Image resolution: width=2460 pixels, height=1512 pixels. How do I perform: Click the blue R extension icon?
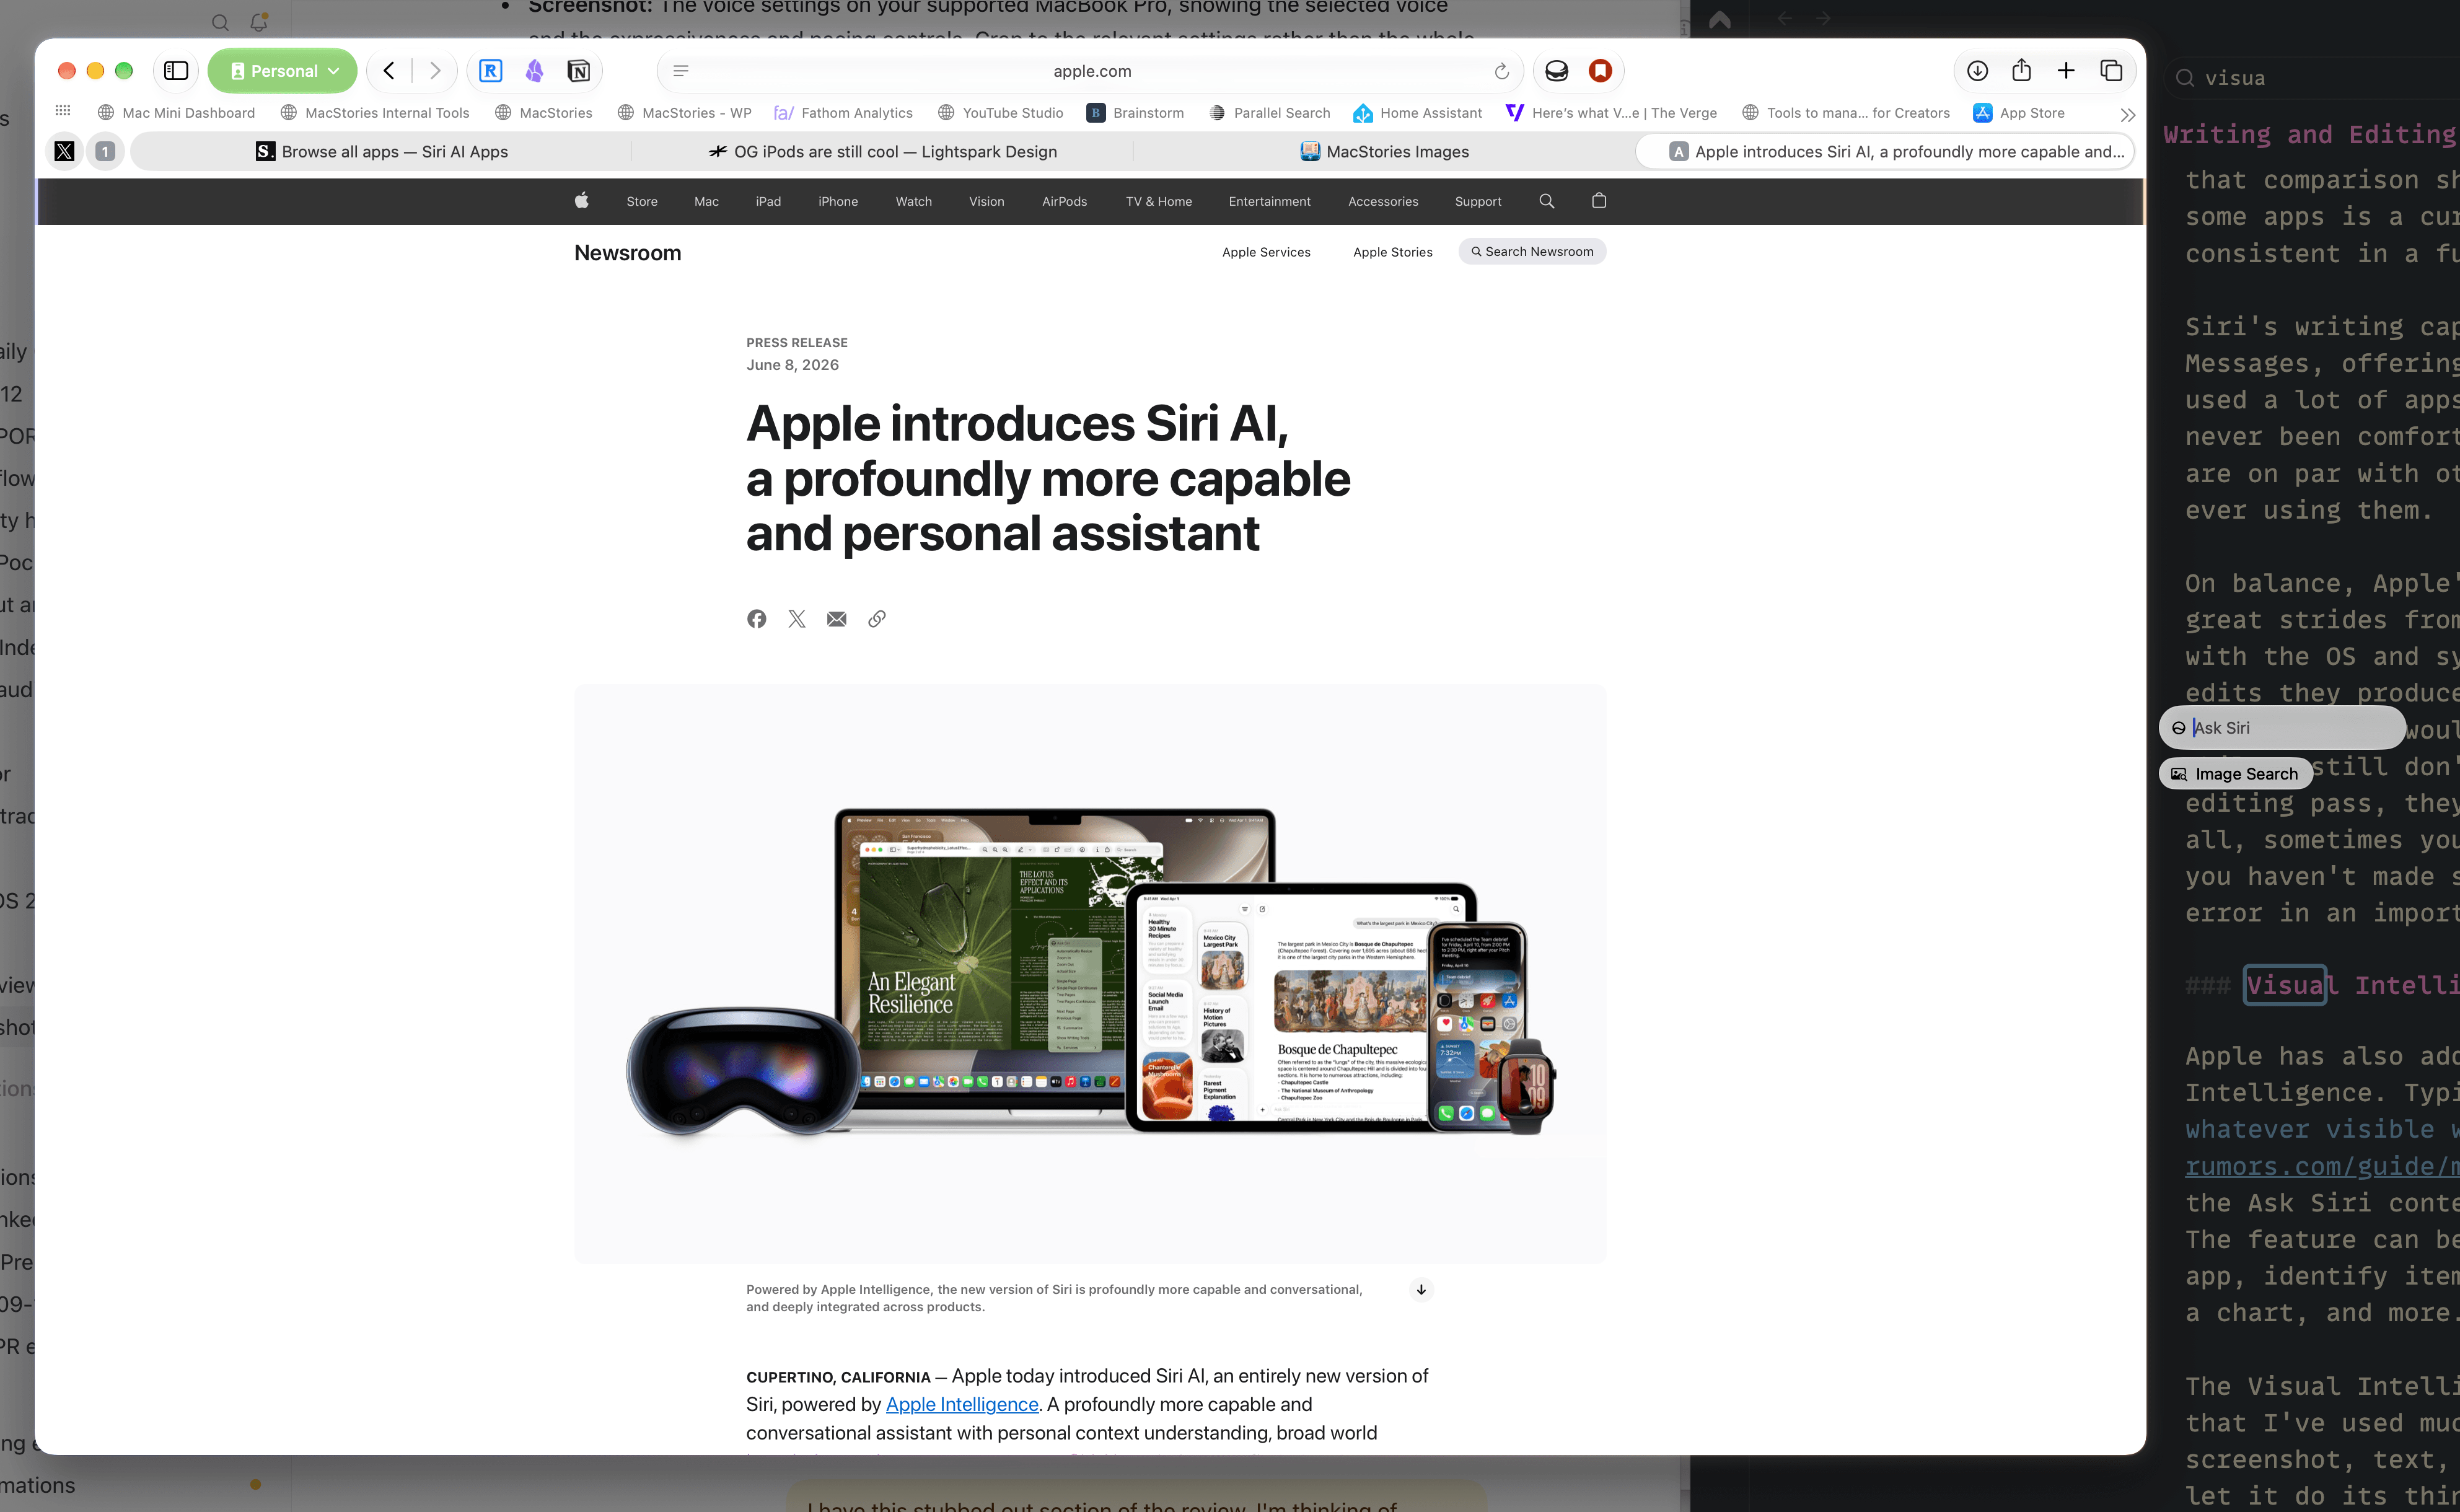(490, 71)
